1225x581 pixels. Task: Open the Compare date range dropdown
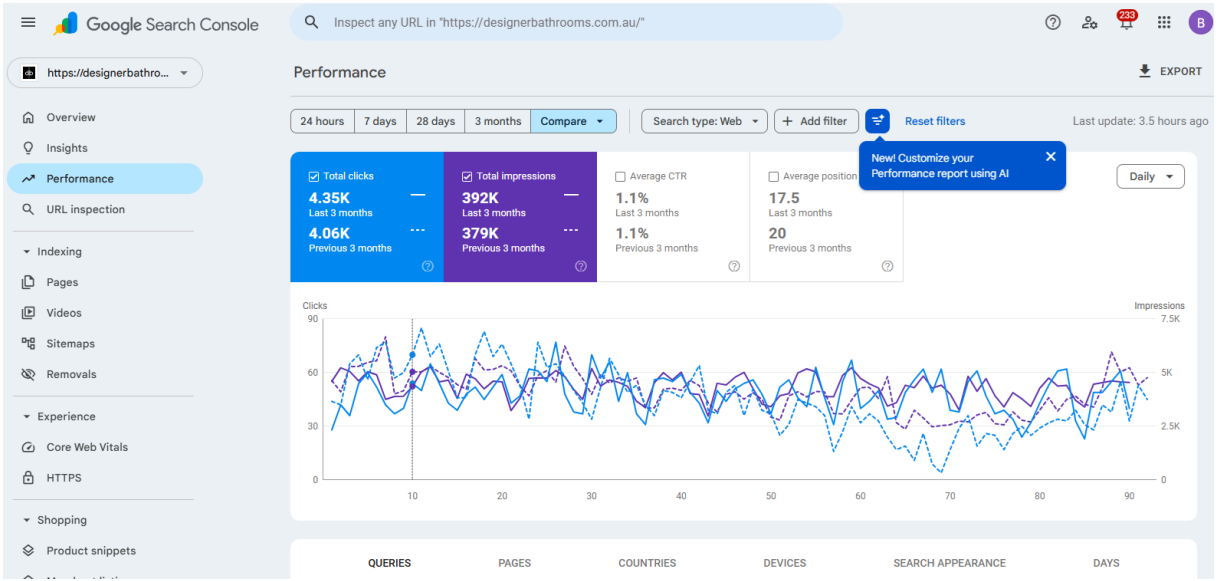pos(573,121)
